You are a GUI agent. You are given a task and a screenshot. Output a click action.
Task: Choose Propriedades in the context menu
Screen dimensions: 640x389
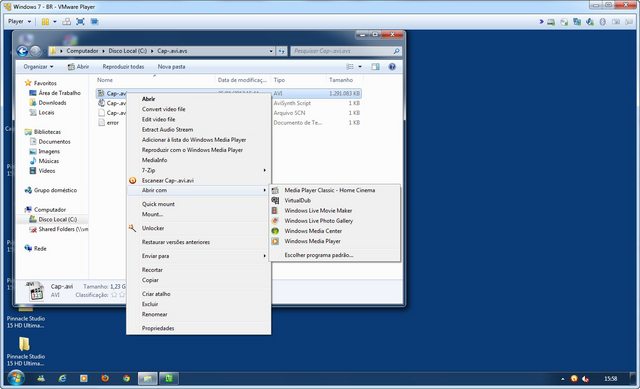click(x=158, y=328)
